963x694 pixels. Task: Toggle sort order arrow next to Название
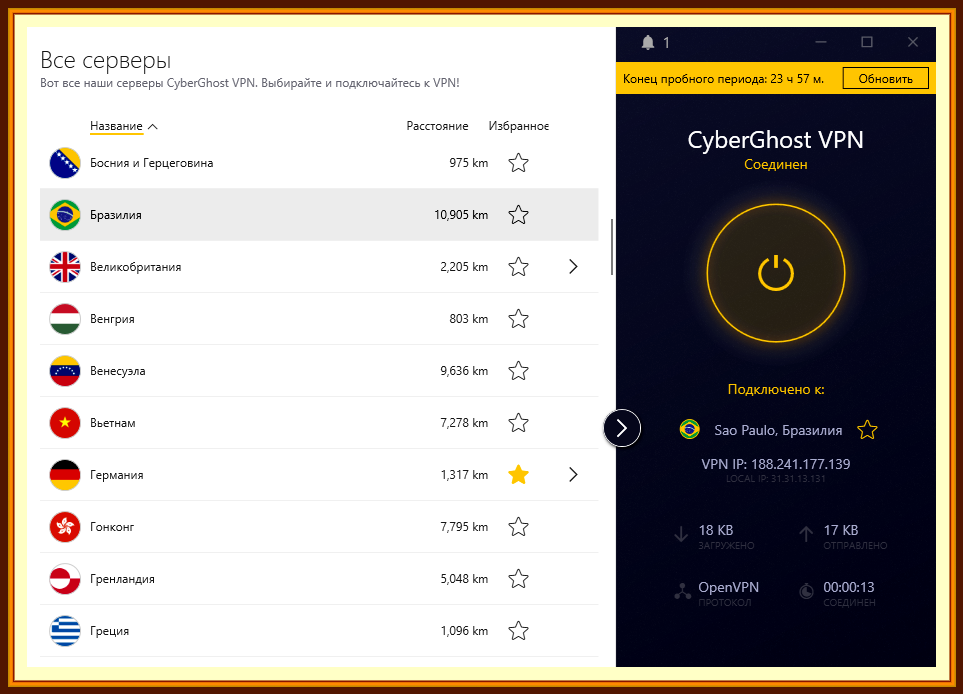click(x=153, y=127)
